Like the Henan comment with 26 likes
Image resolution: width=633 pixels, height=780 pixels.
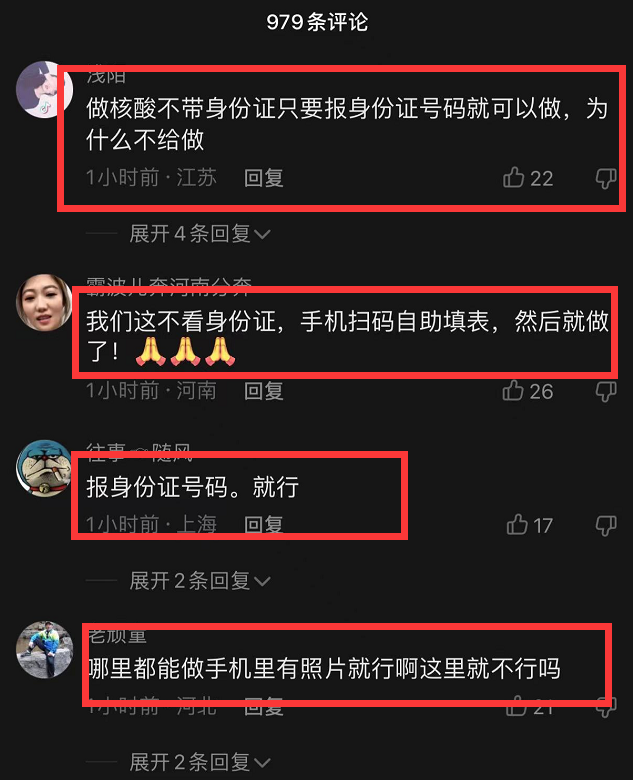(x=514, y=390)
